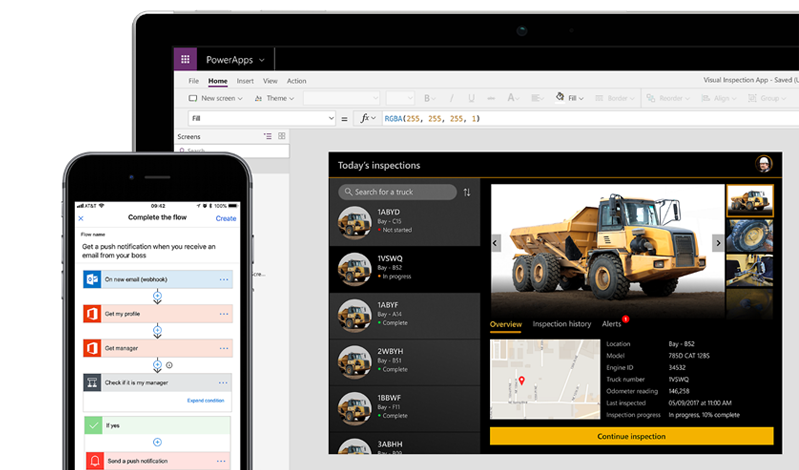This screenshot has height=470, width=799.
Task: Select truck 1ABYD in inspection list
Action: point(405,223)
